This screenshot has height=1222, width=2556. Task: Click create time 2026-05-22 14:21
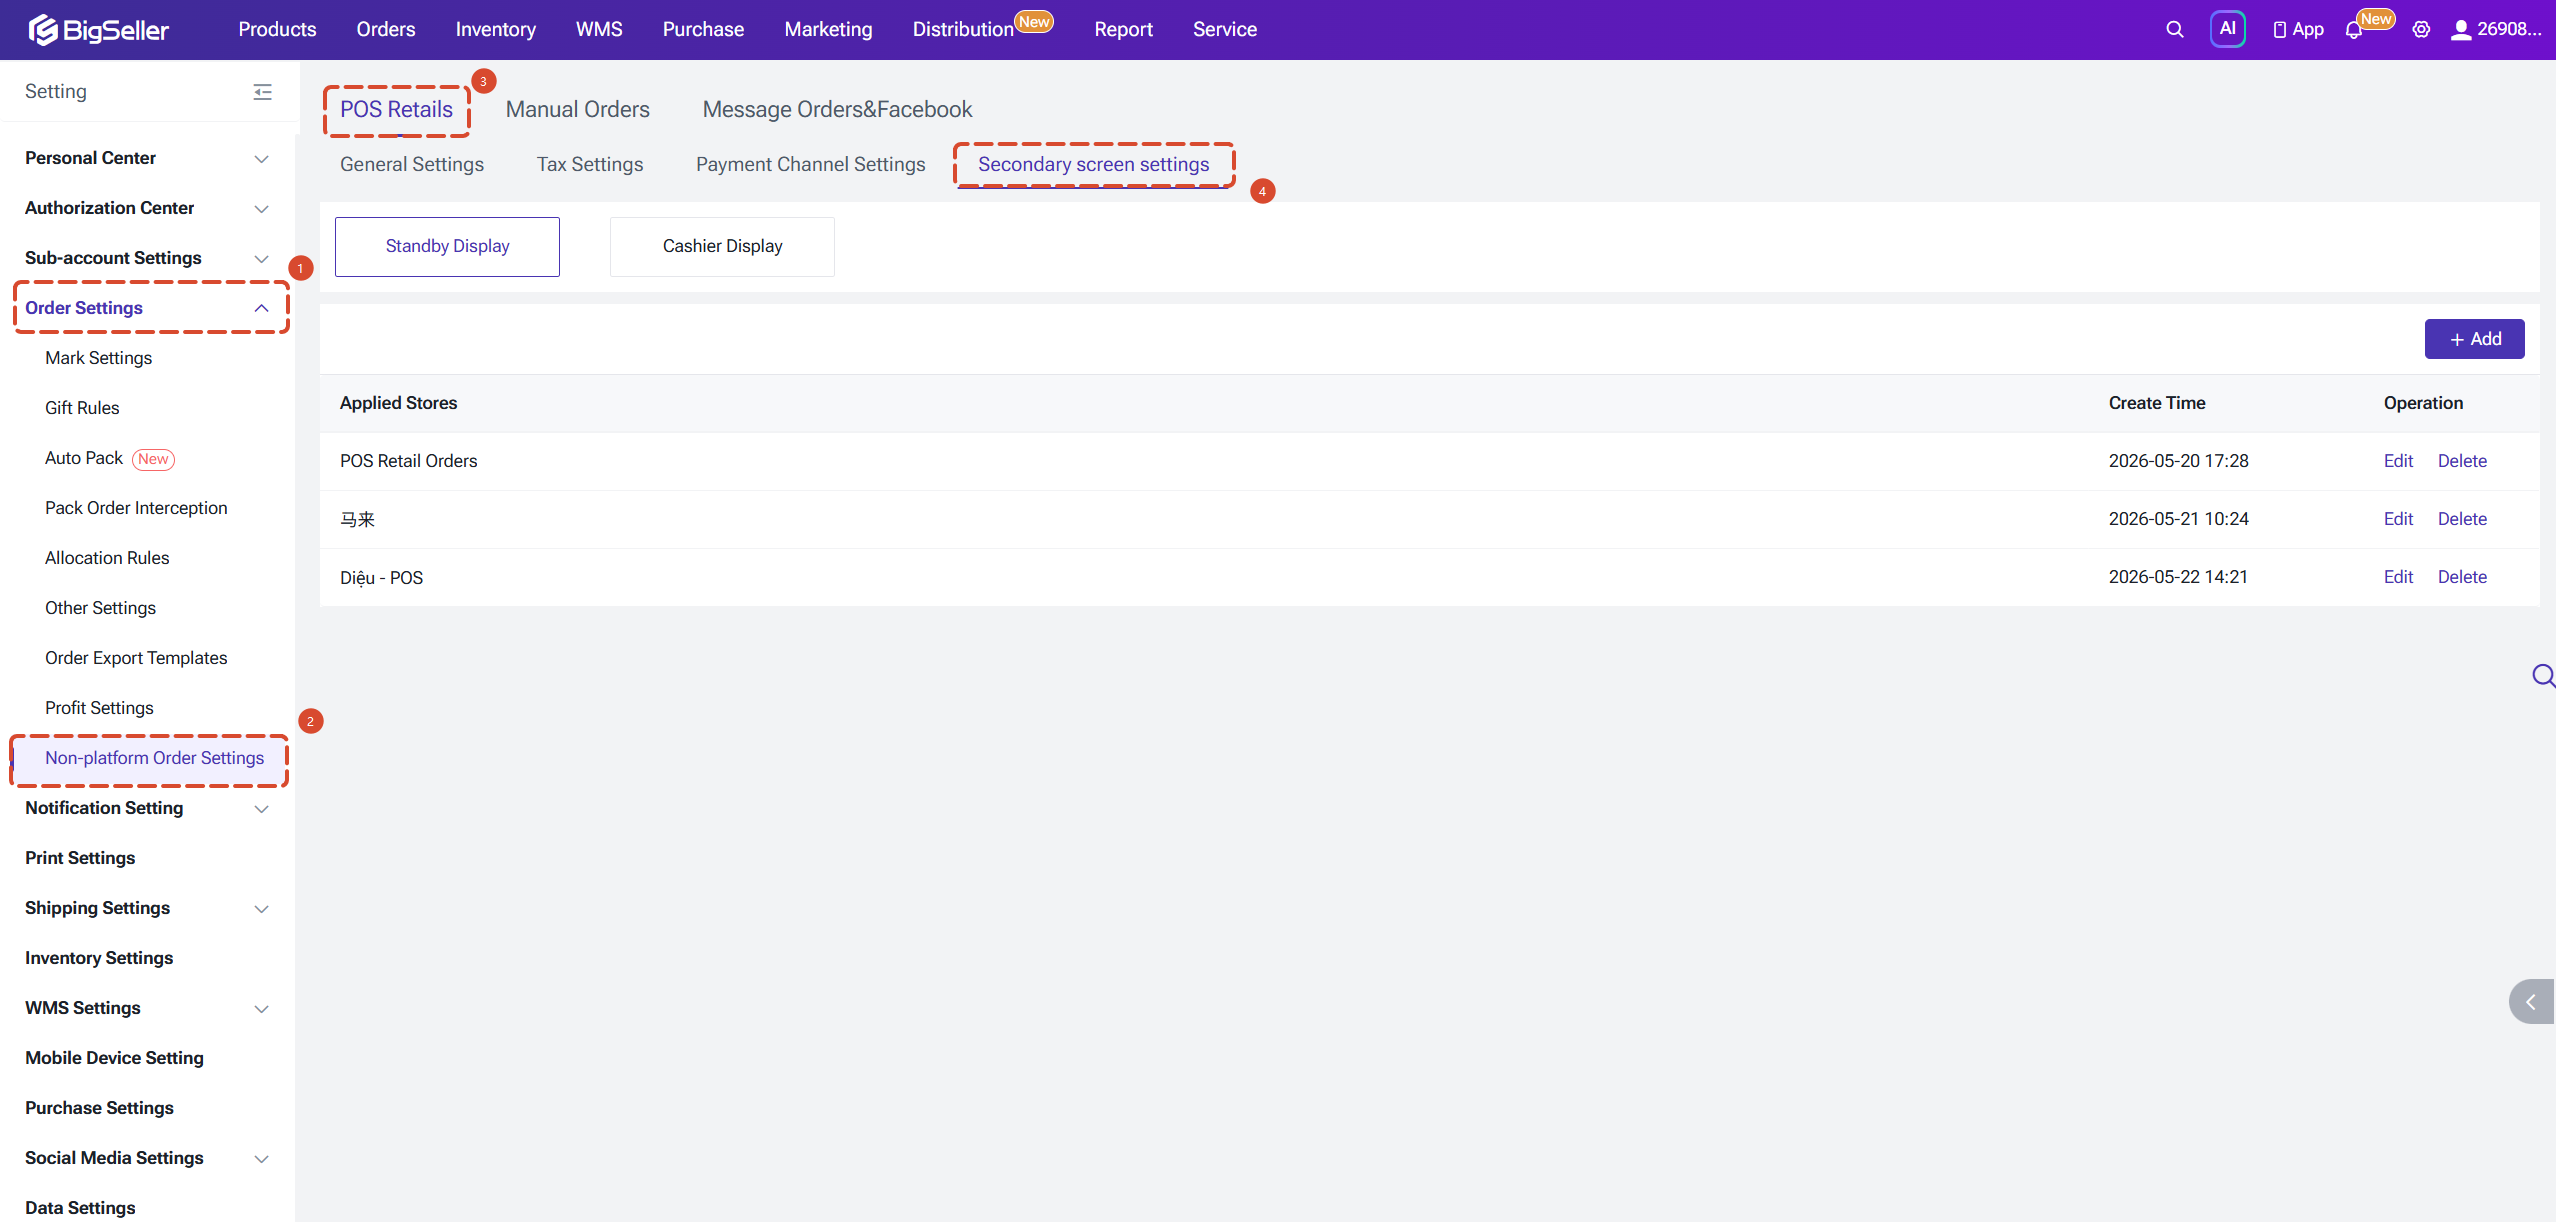click(x=2178, y=577)
